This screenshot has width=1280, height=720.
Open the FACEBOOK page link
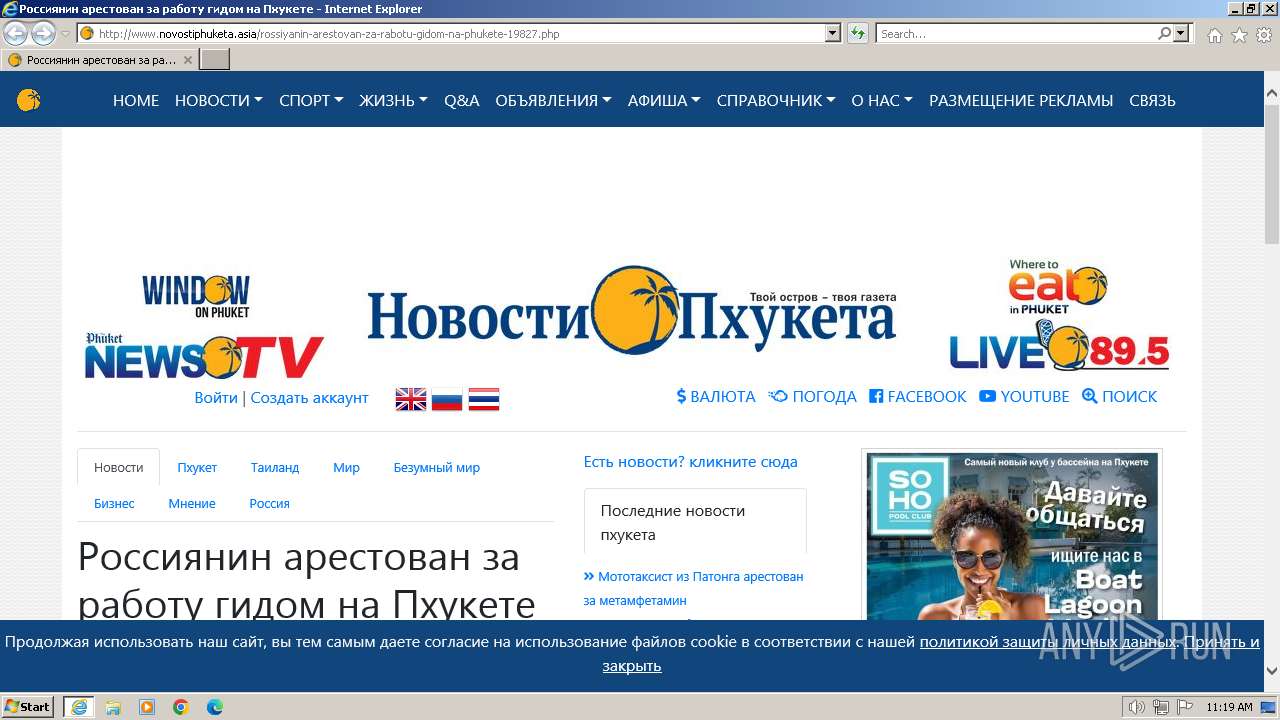(918, 396)
